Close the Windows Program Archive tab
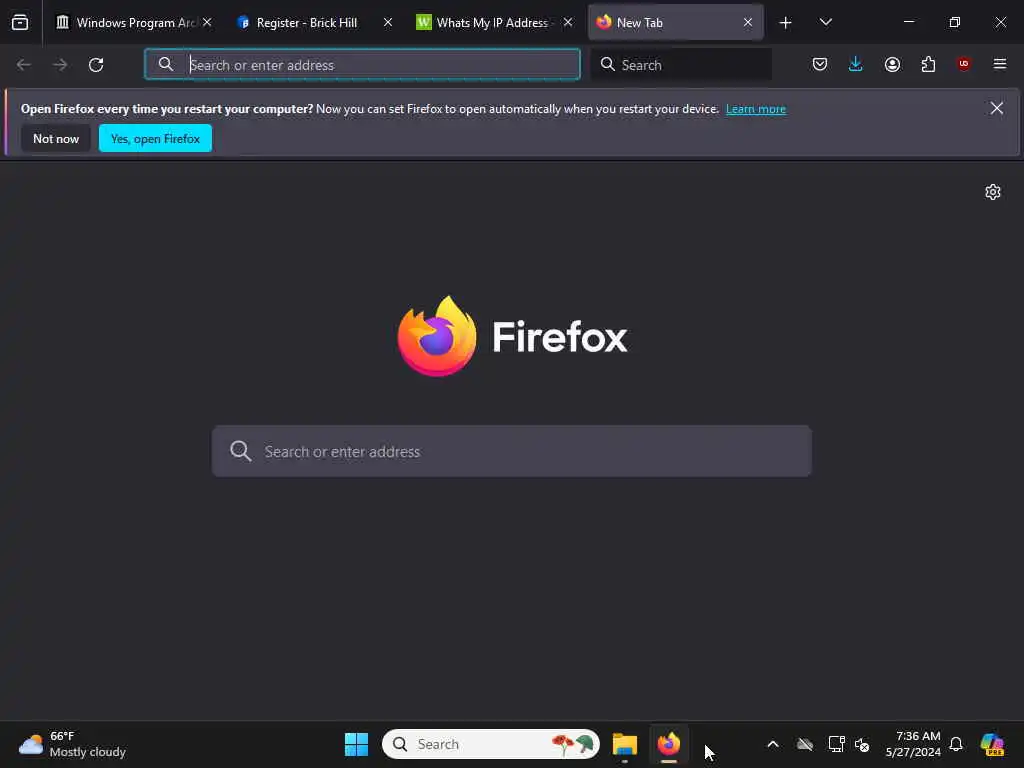Screen dimensions: 1024x768 [207, 23]
